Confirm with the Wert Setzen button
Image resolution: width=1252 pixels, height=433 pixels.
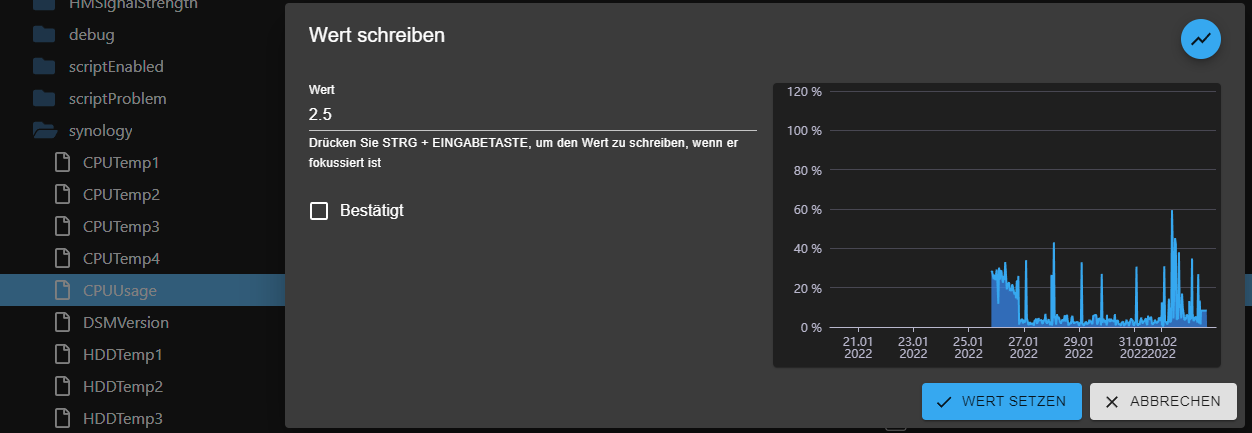(x=1002, y=401)
